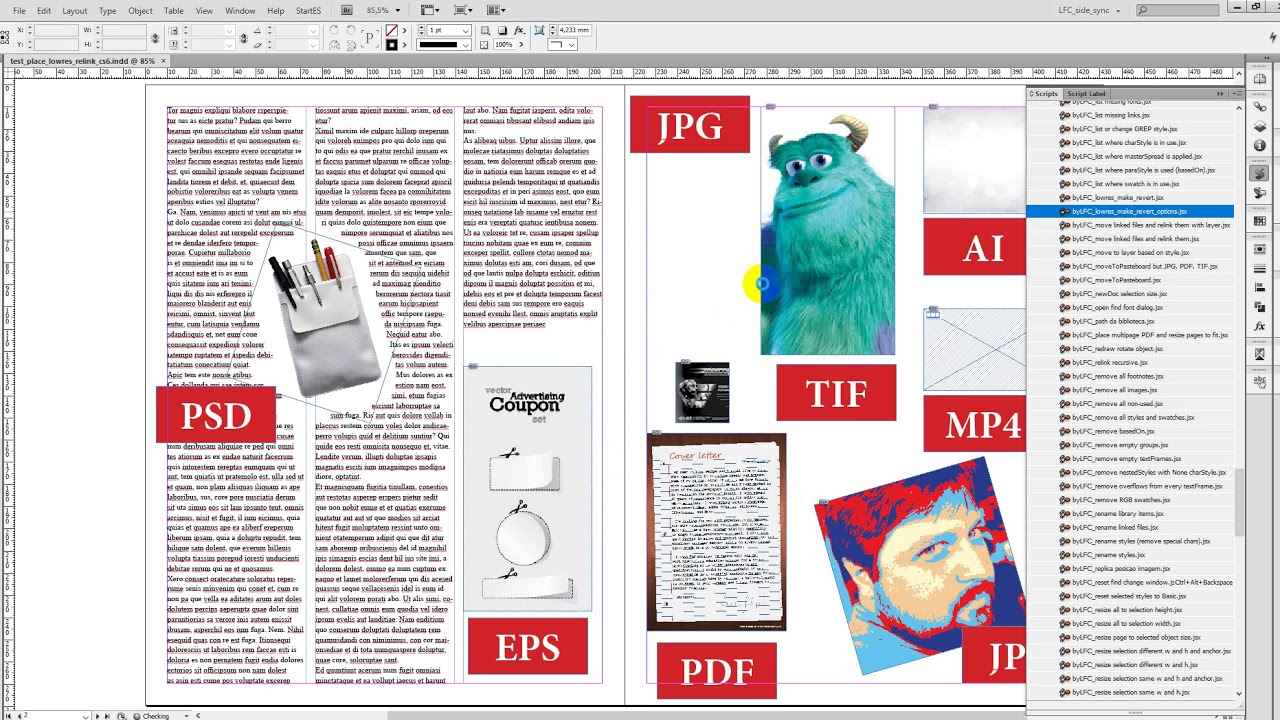Image resolution: width=1280 pixels, height=720 pixels.
Task: Open the page number dropdown in status bar
Action: pos(84,716)
